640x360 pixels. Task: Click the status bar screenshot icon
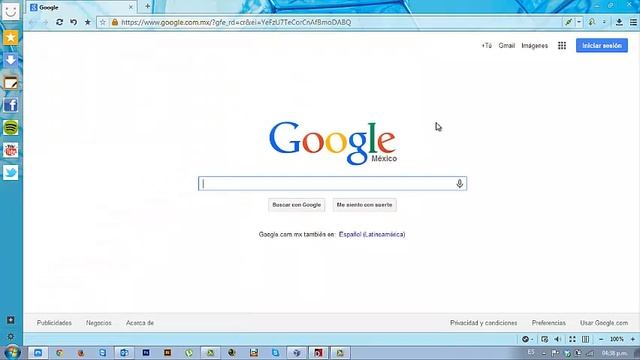544,339
